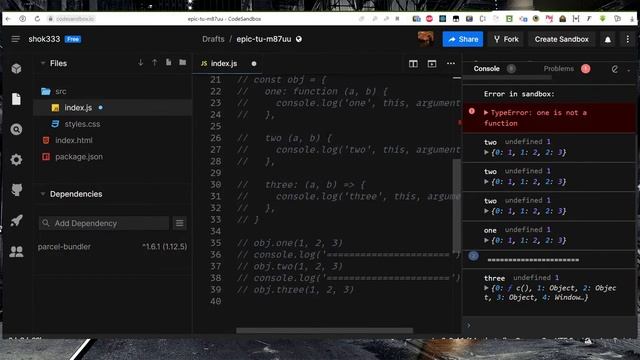Click the Error in sandbox message
The width and height of the screenshot is (640, 360).
click(519, 94)
